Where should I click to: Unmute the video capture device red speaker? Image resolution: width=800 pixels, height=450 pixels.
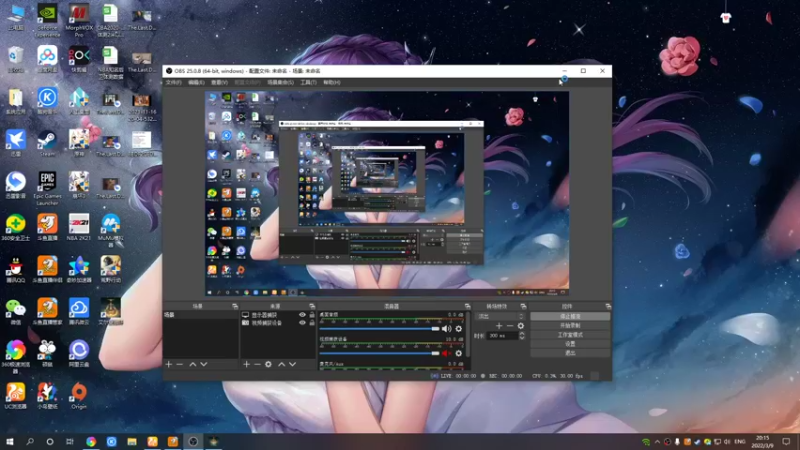click(x=446, y=353)
